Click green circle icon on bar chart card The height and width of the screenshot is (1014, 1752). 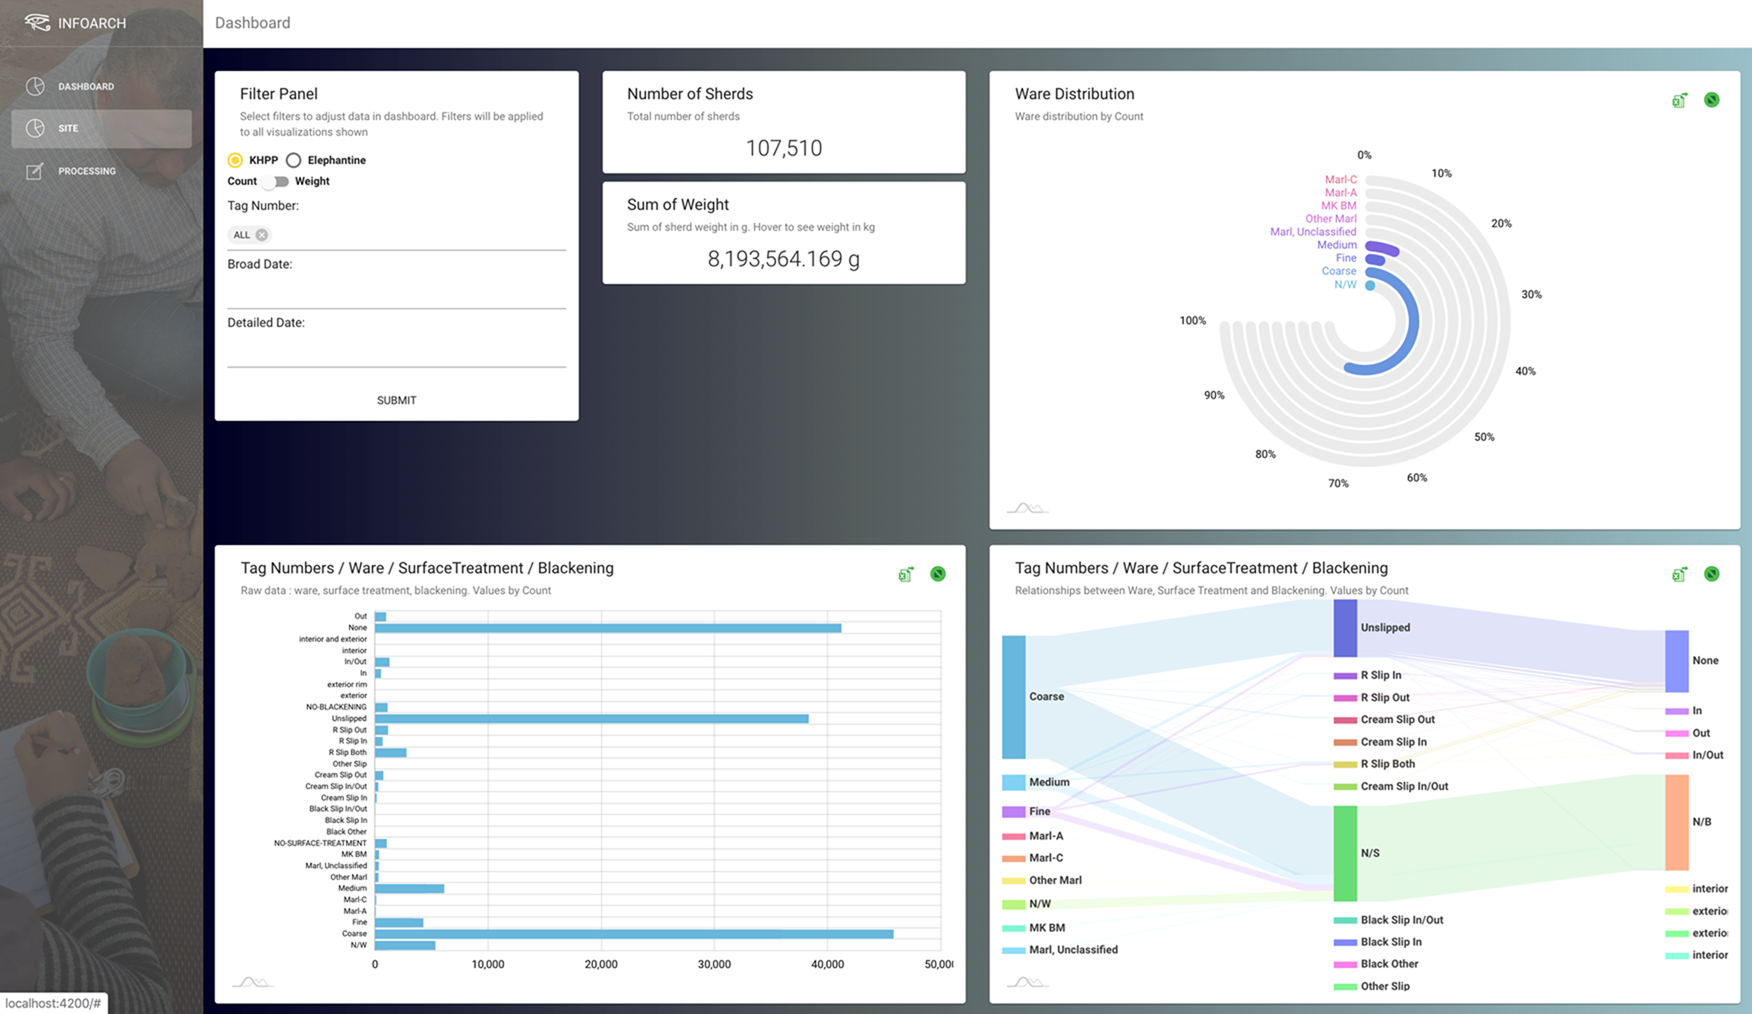938,574
